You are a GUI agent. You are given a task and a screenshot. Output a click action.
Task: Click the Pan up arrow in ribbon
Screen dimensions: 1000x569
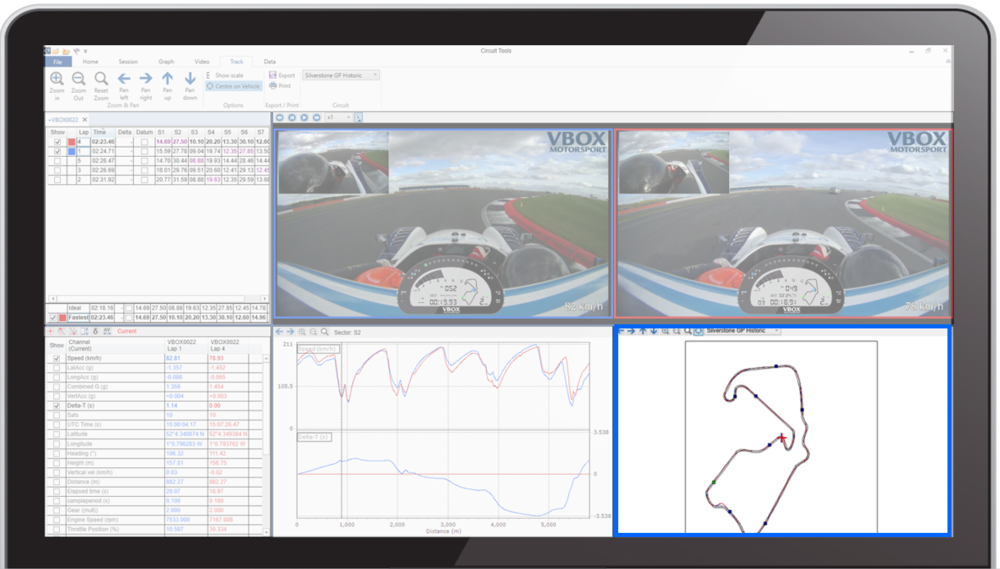coord(168,78)
